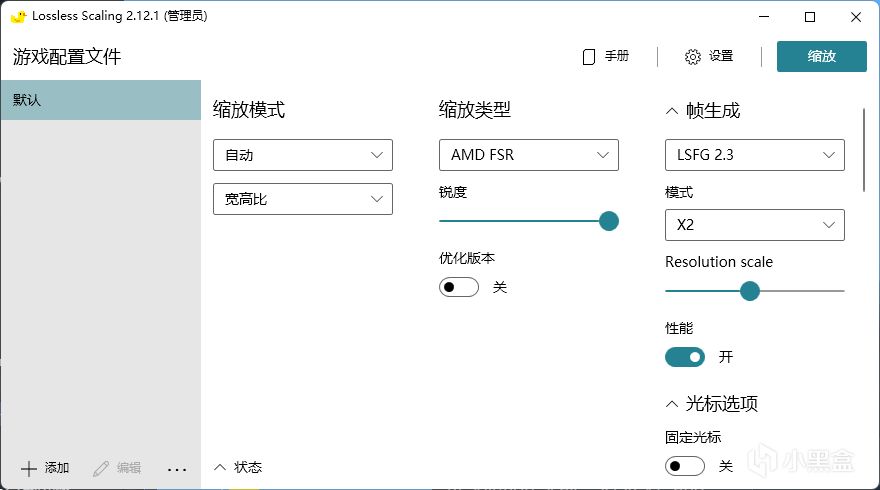880x490 pixels.
Task: Turn off the 性能 performance toggle
Action: [685, 357]
